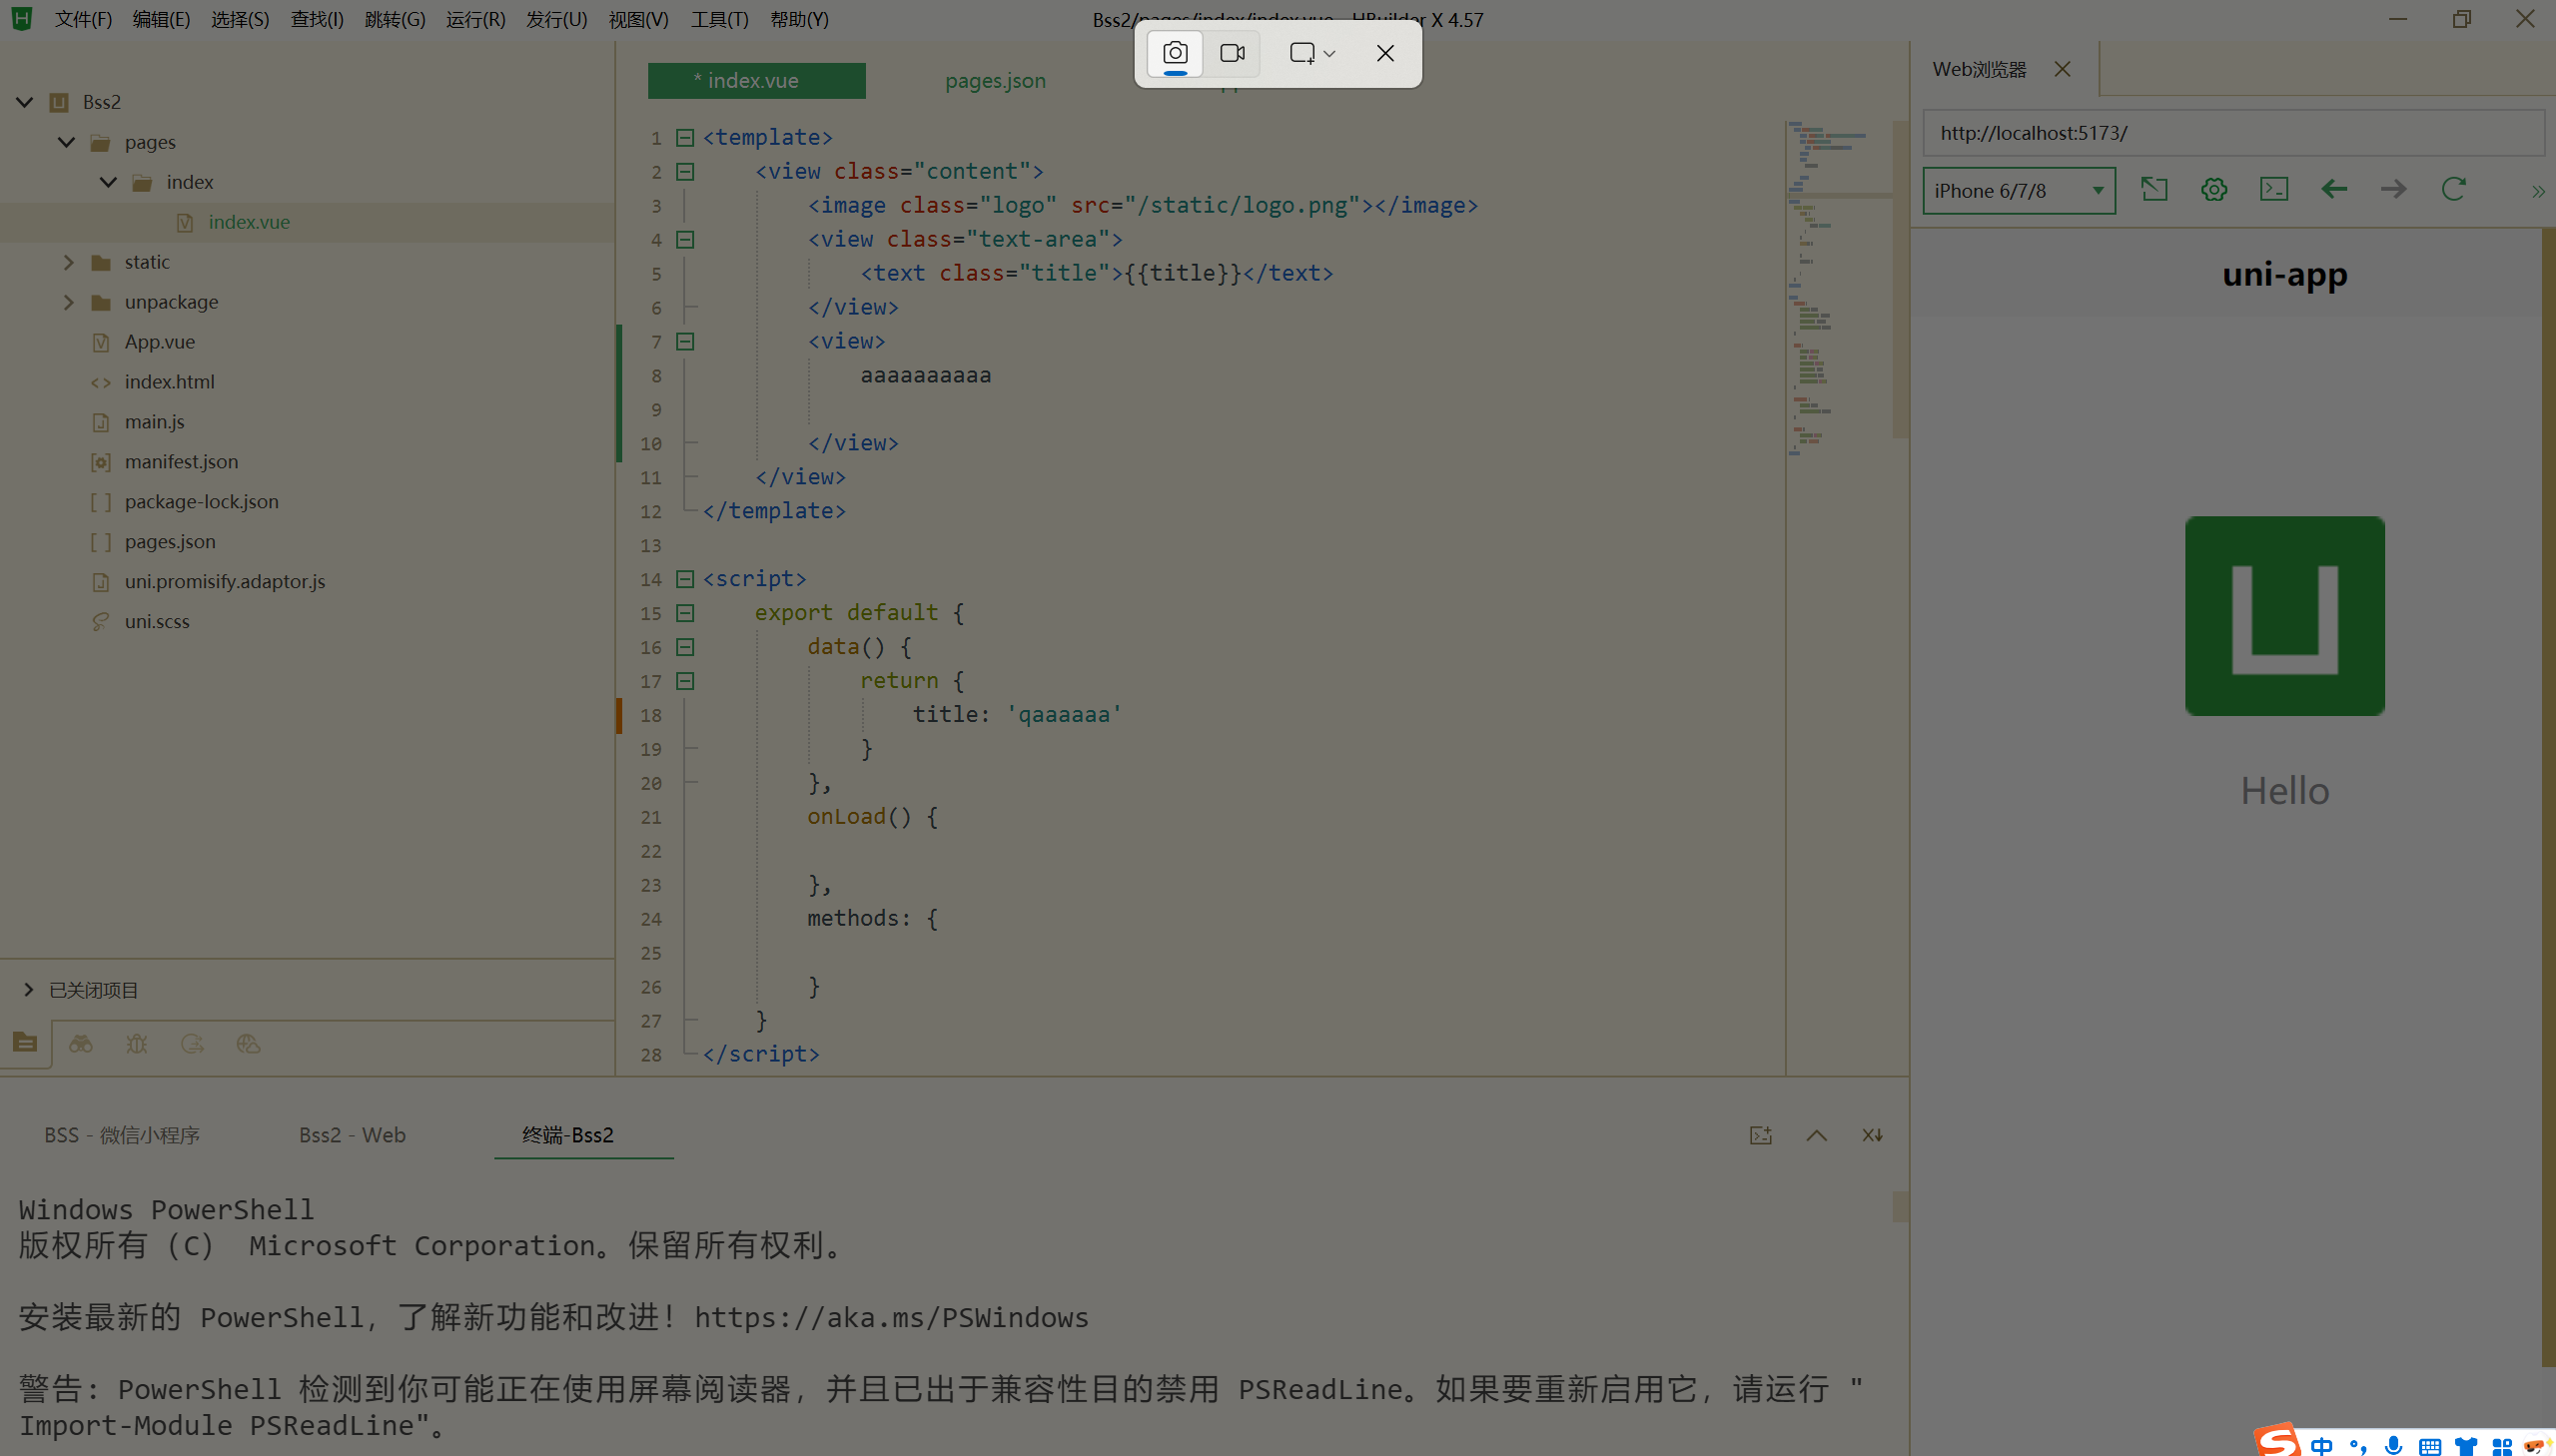Open the binoculars search panel
Image resolution: width=2556 pixels, height=1456 pixels.
pyautogui.click(x=81, y=1043)
